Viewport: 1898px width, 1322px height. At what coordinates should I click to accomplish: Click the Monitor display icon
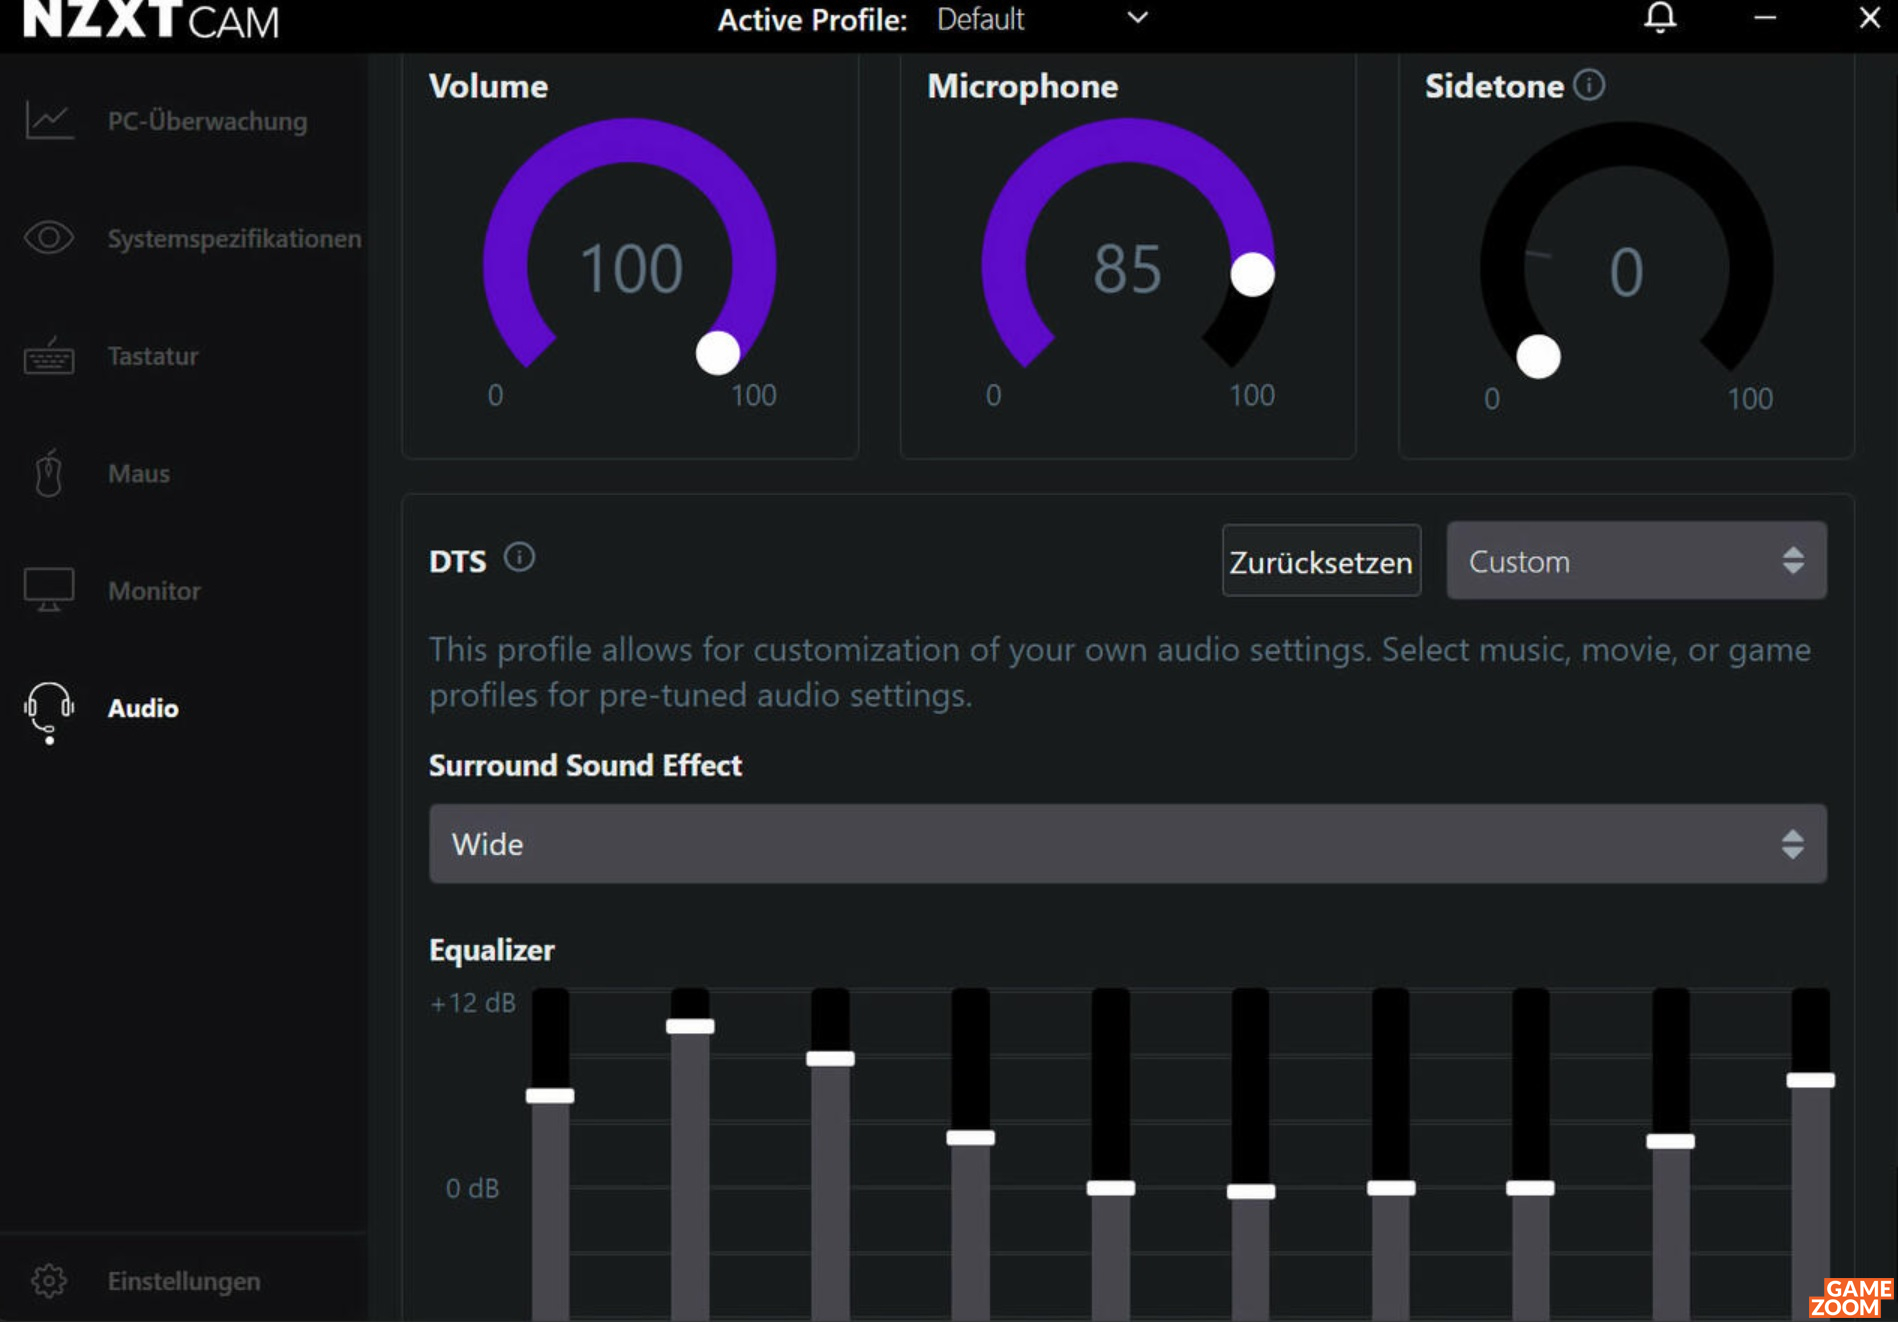(x=49, y=590)
